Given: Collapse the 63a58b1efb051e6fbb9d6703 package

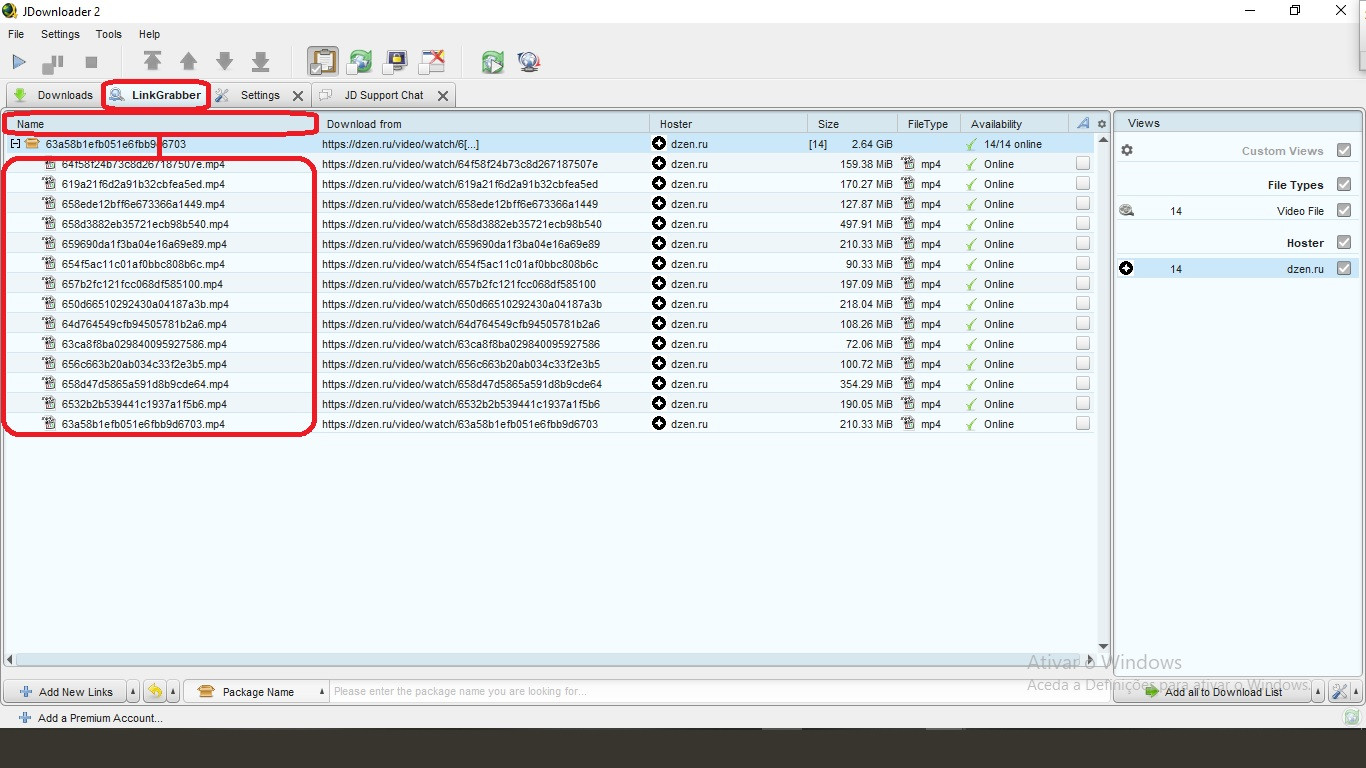Looking at the screenshot, I should (16, 144).
